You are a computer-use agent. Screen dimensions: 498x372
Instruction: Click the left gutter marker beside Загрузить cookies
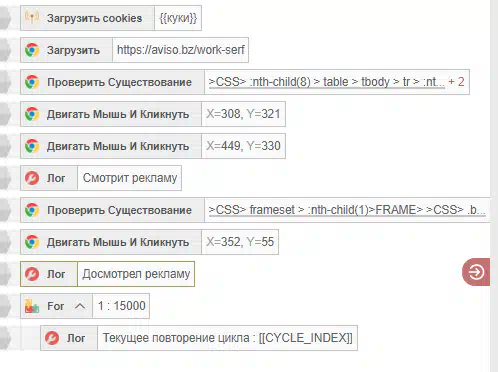point(5,18)
